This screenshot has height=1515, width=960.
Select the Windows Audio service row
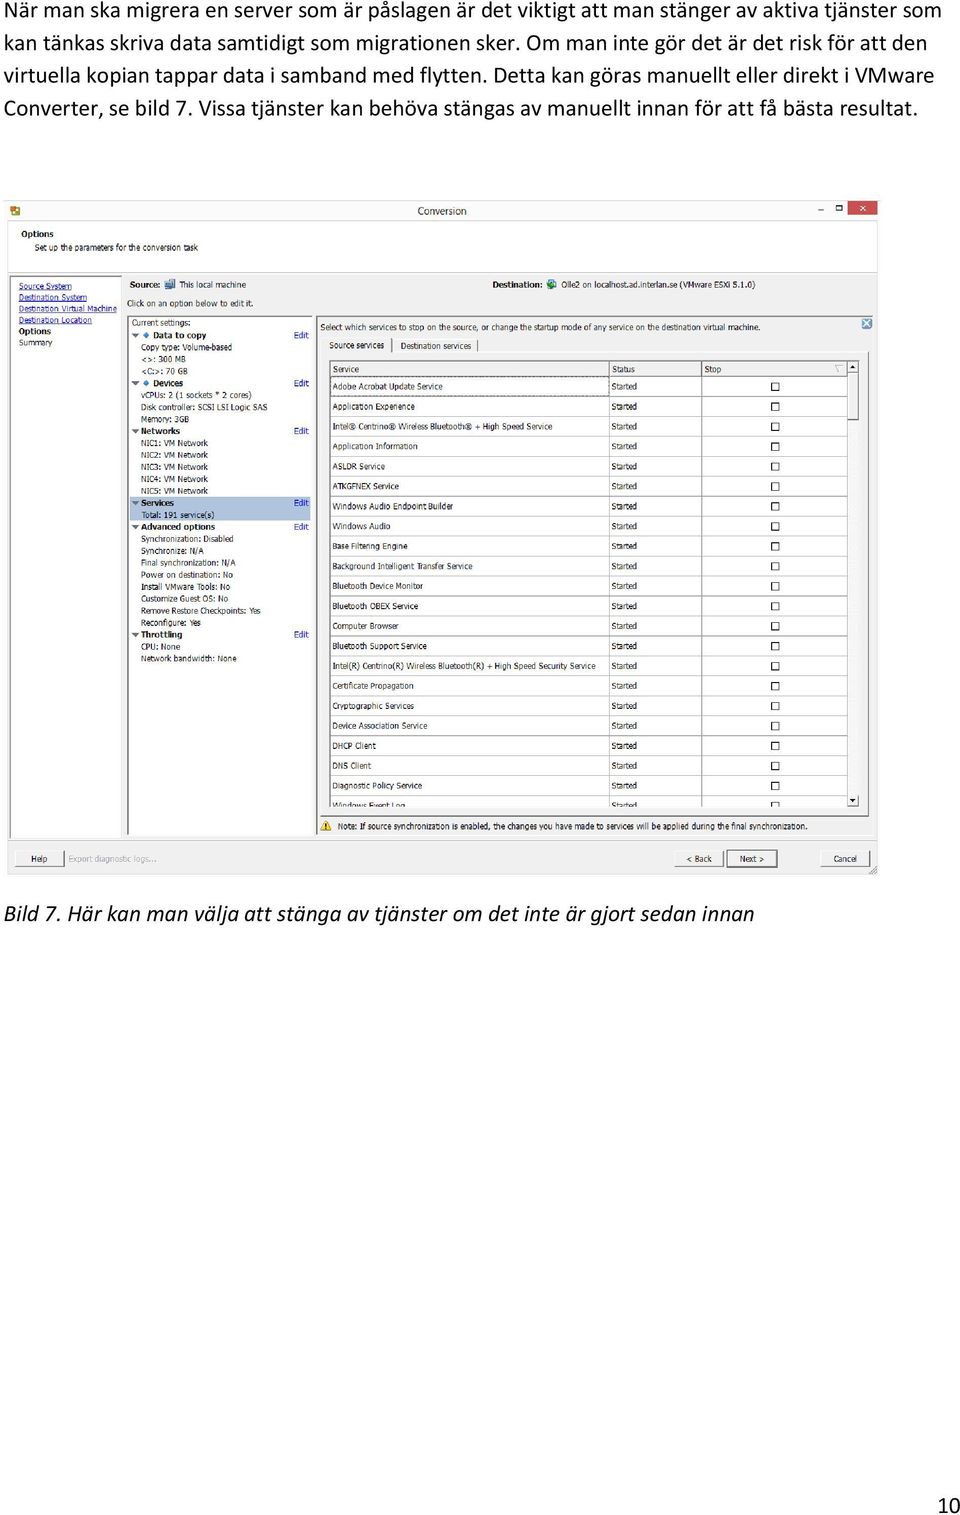click(x=590, y=527)
